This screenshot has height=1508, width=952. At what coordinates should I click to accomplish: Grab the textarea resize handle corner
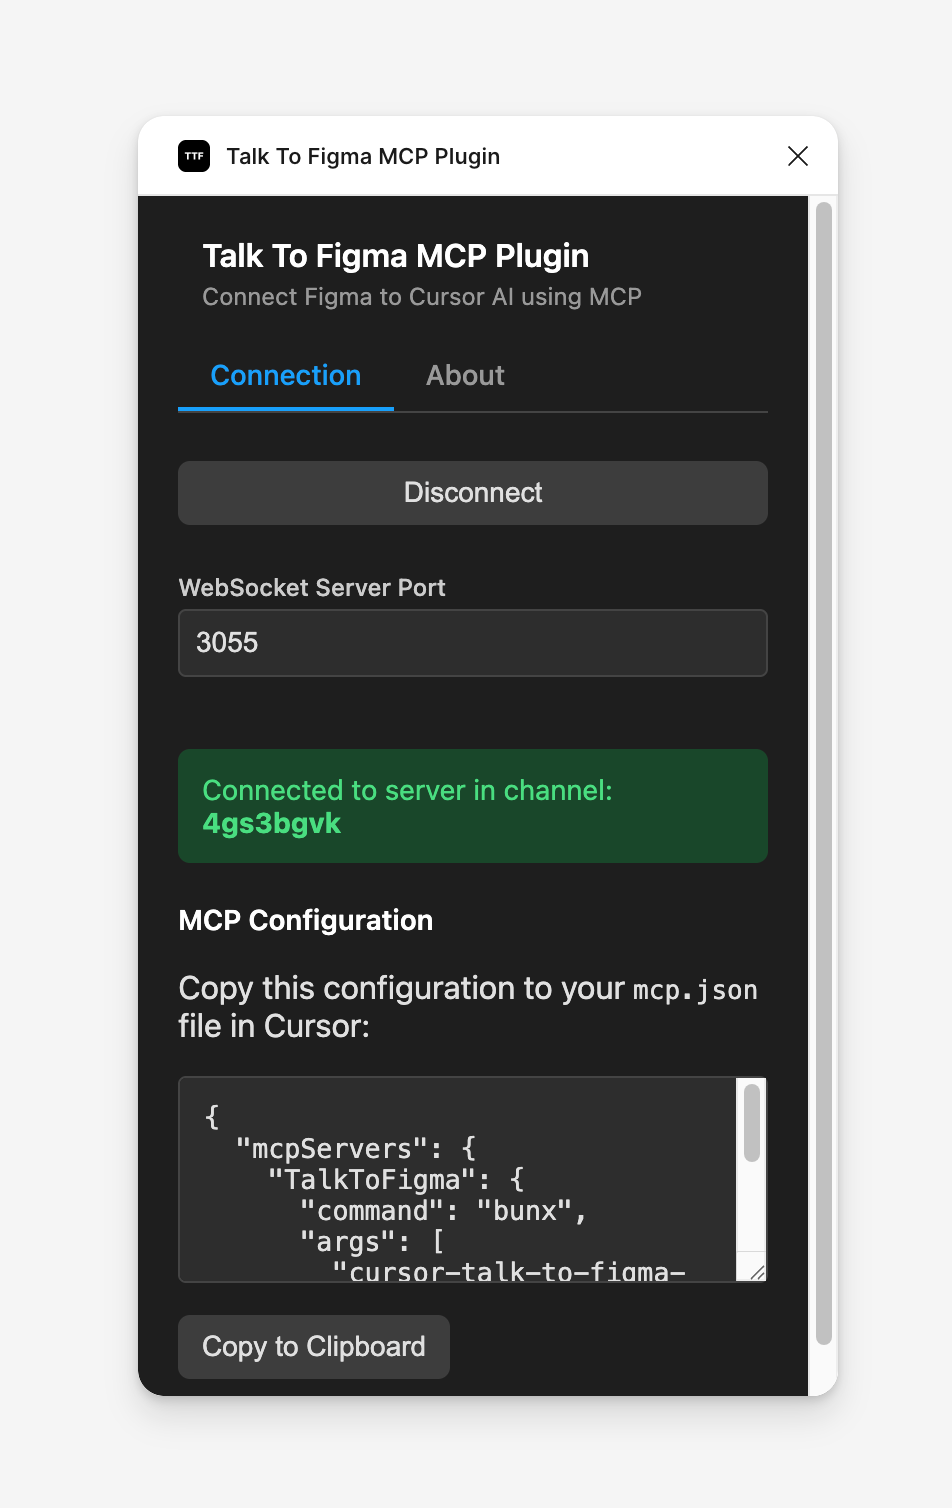757,1272
